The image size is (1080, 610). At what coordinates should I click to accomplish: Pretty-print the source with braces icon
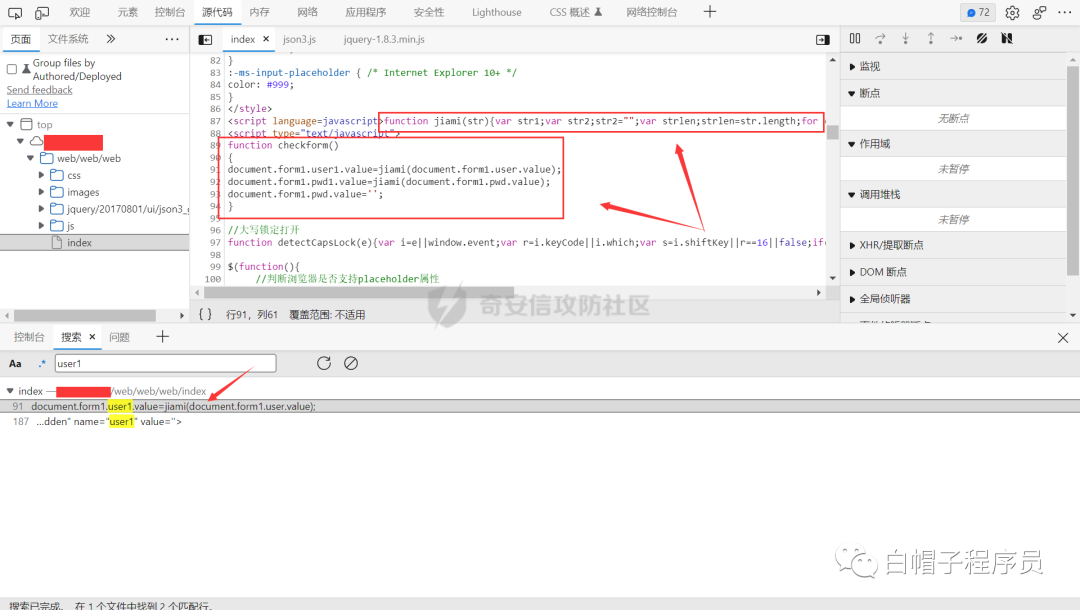[205, 314]
